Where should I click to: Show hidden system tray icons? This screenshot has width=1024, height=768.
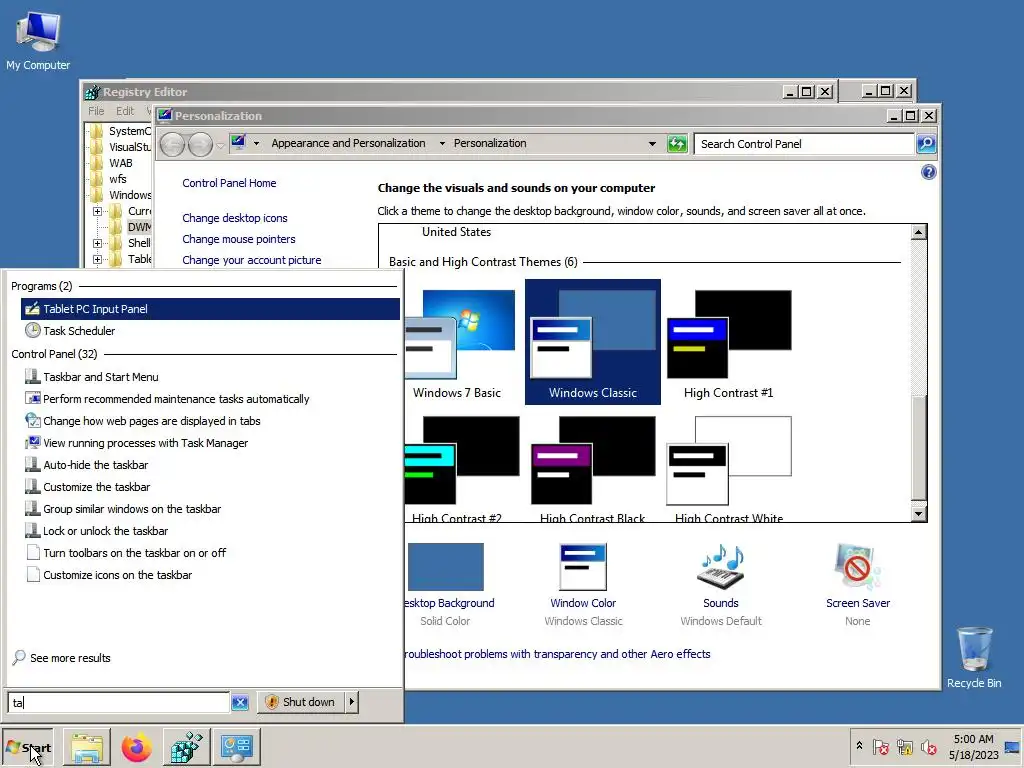pyautogui.click(x=859, y=746)
